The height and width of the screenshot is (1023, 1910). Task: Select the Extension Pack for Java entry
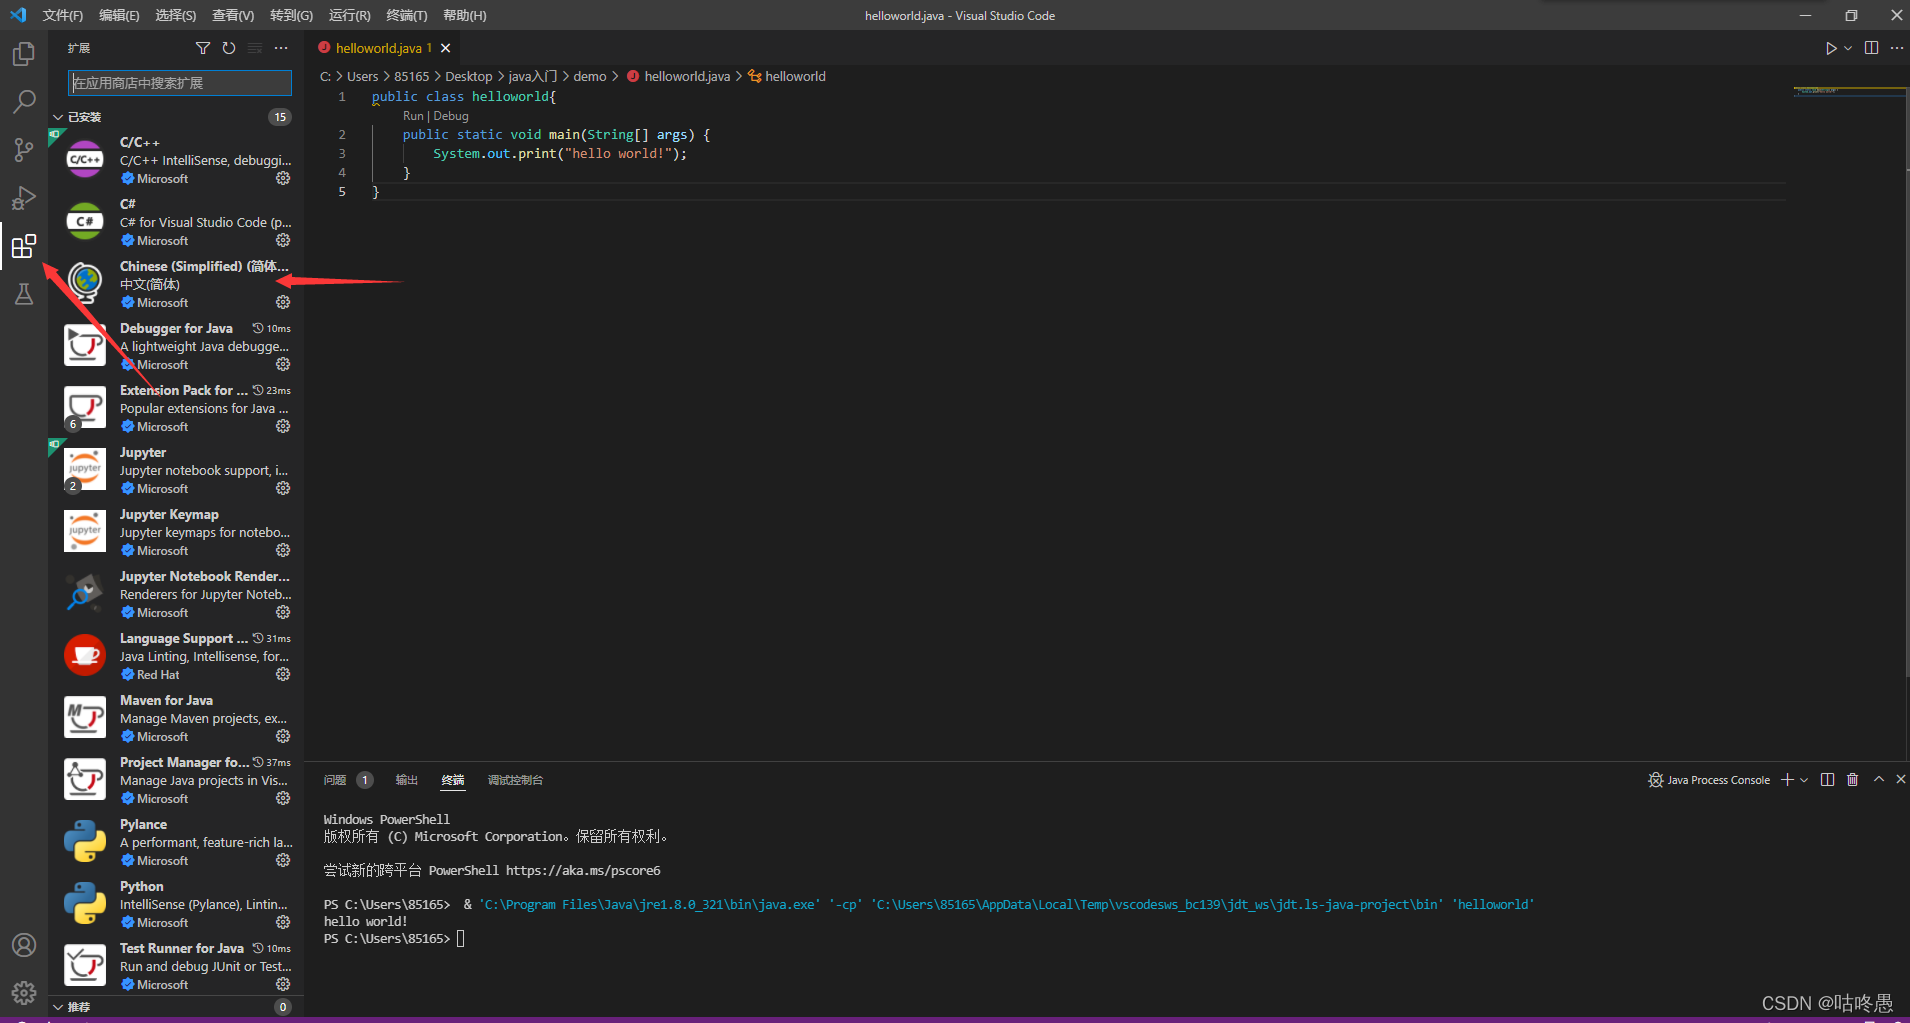pyautogui.click(x=176, y=408)
